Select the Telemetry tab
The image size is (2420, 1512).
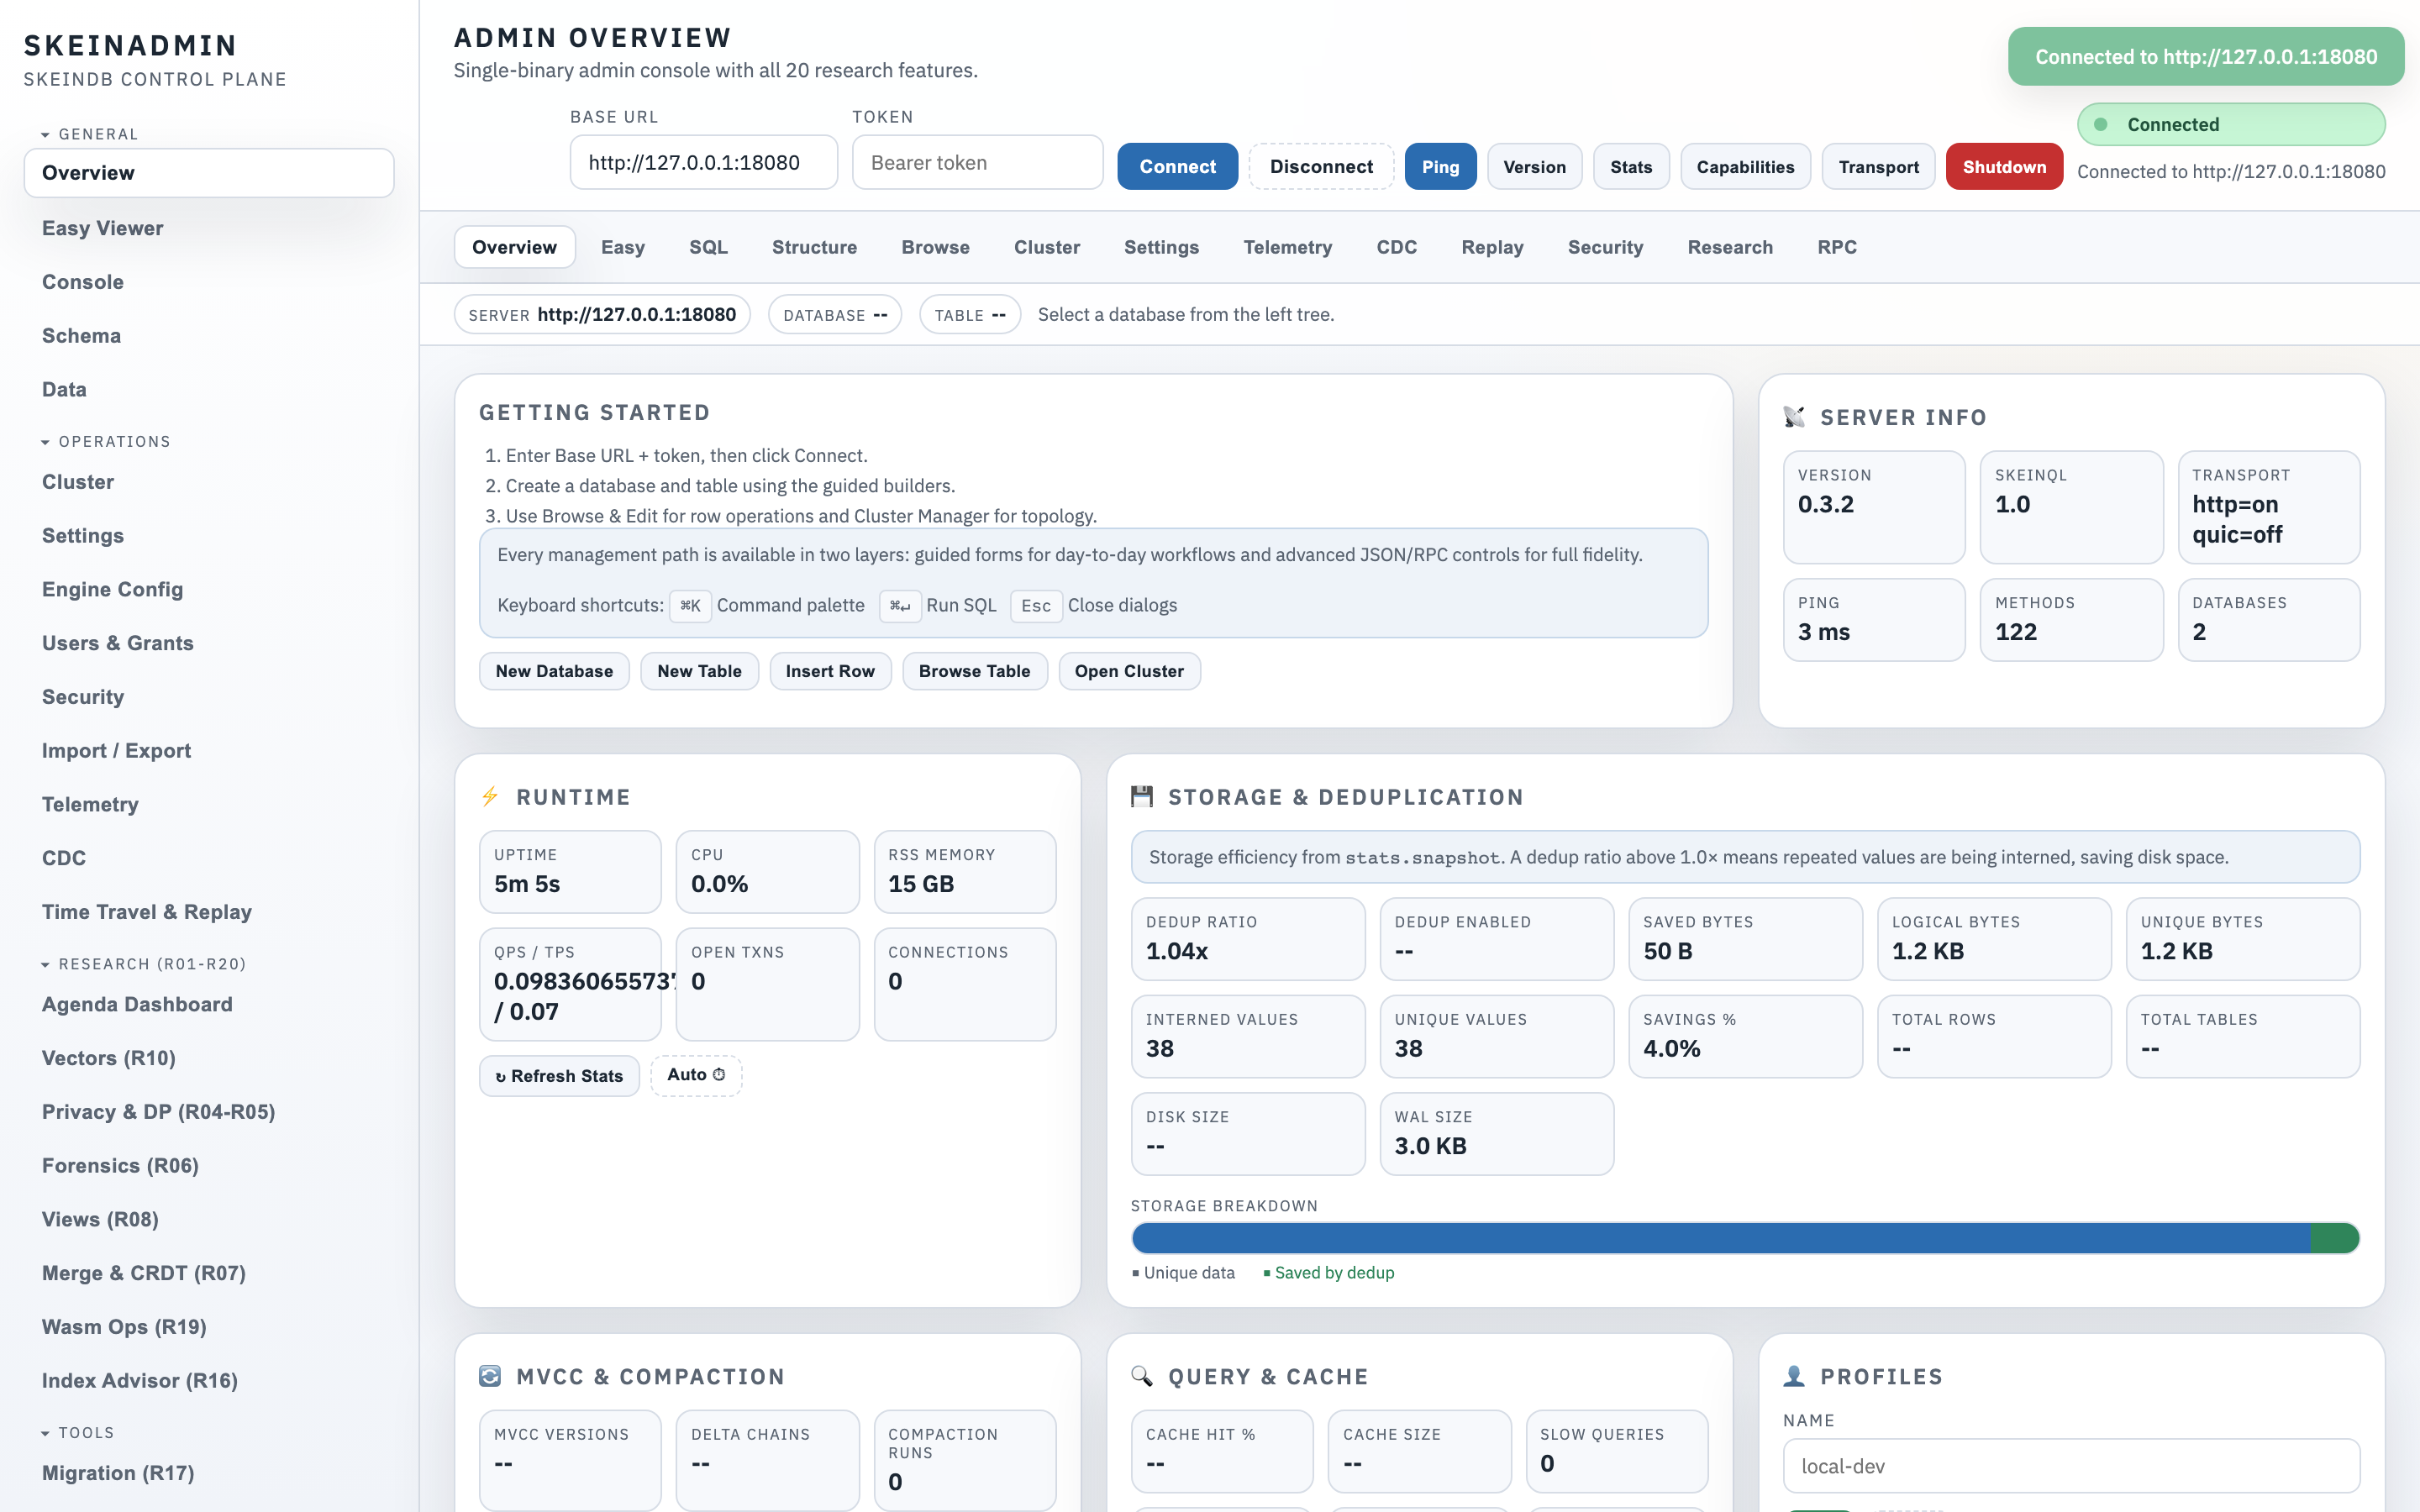(1287, 247)
